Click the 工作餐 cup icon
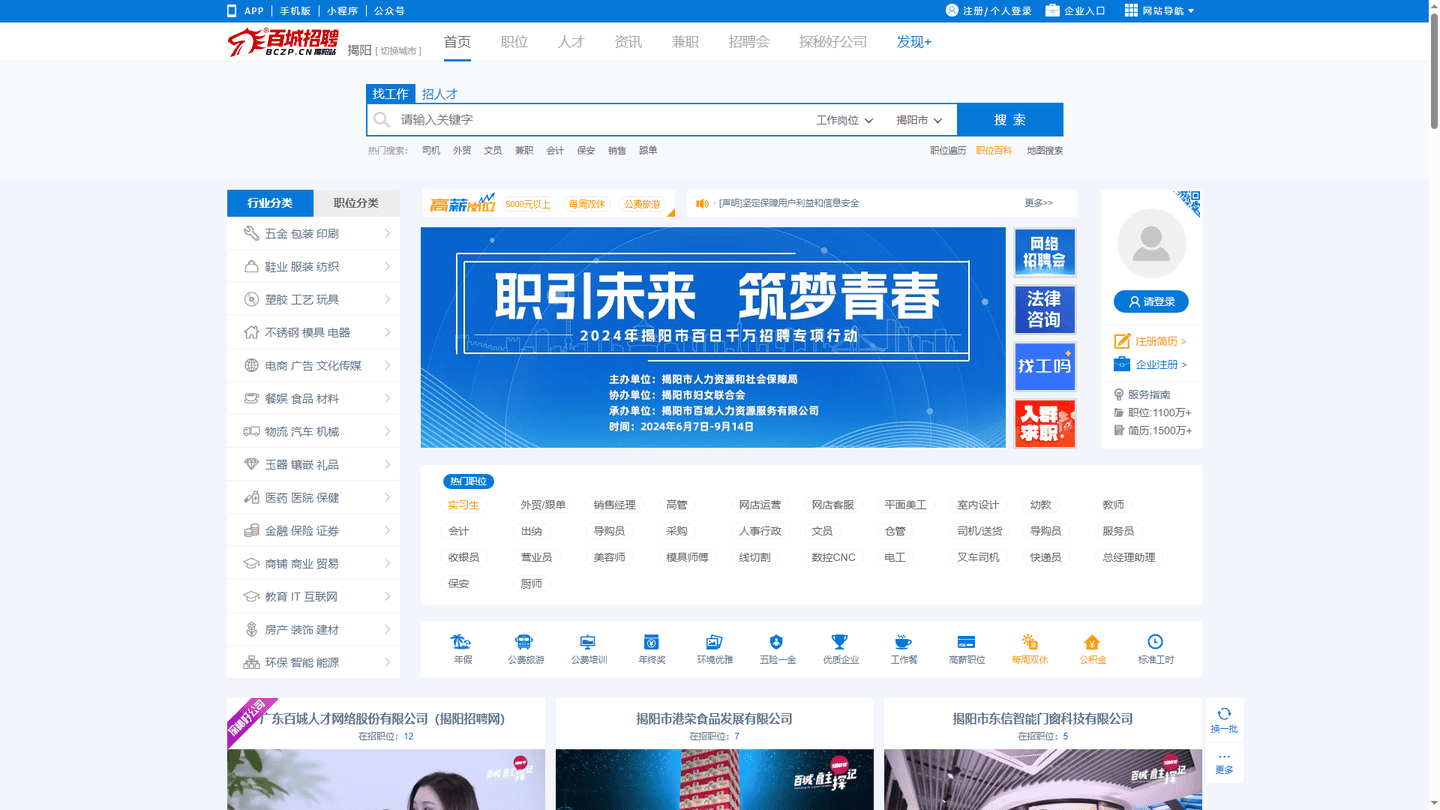This screenshot has height=810, width=1440. pos(903,642)
